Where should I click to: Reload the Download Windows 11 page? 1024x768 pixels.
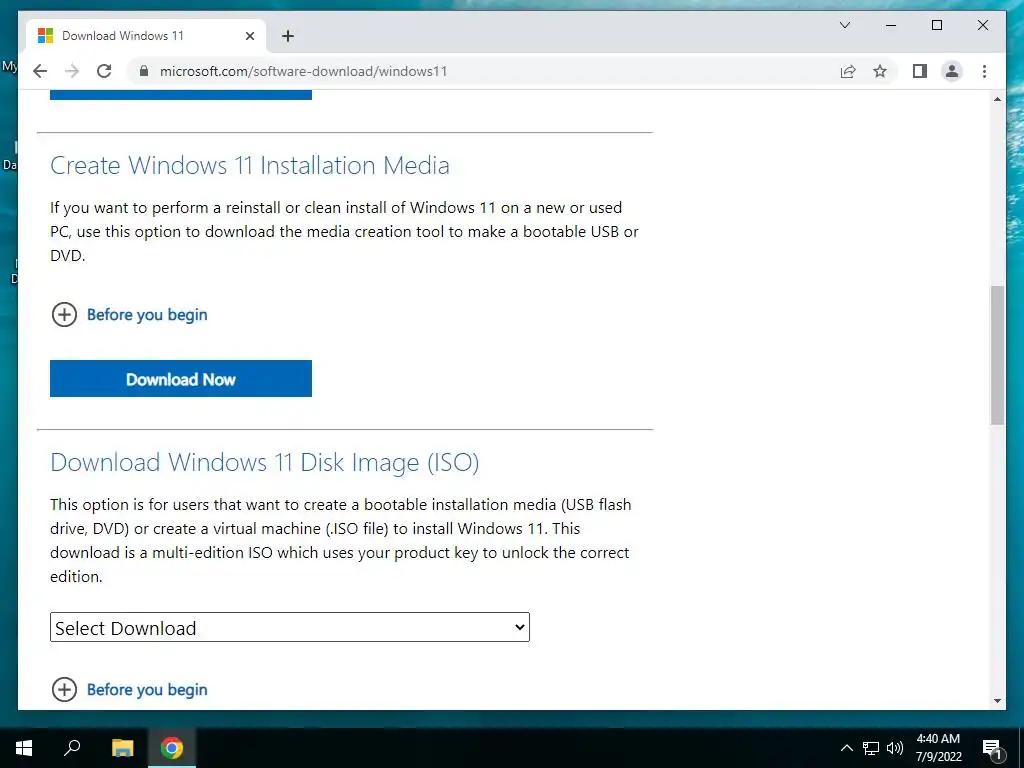(x=104, y=71)
